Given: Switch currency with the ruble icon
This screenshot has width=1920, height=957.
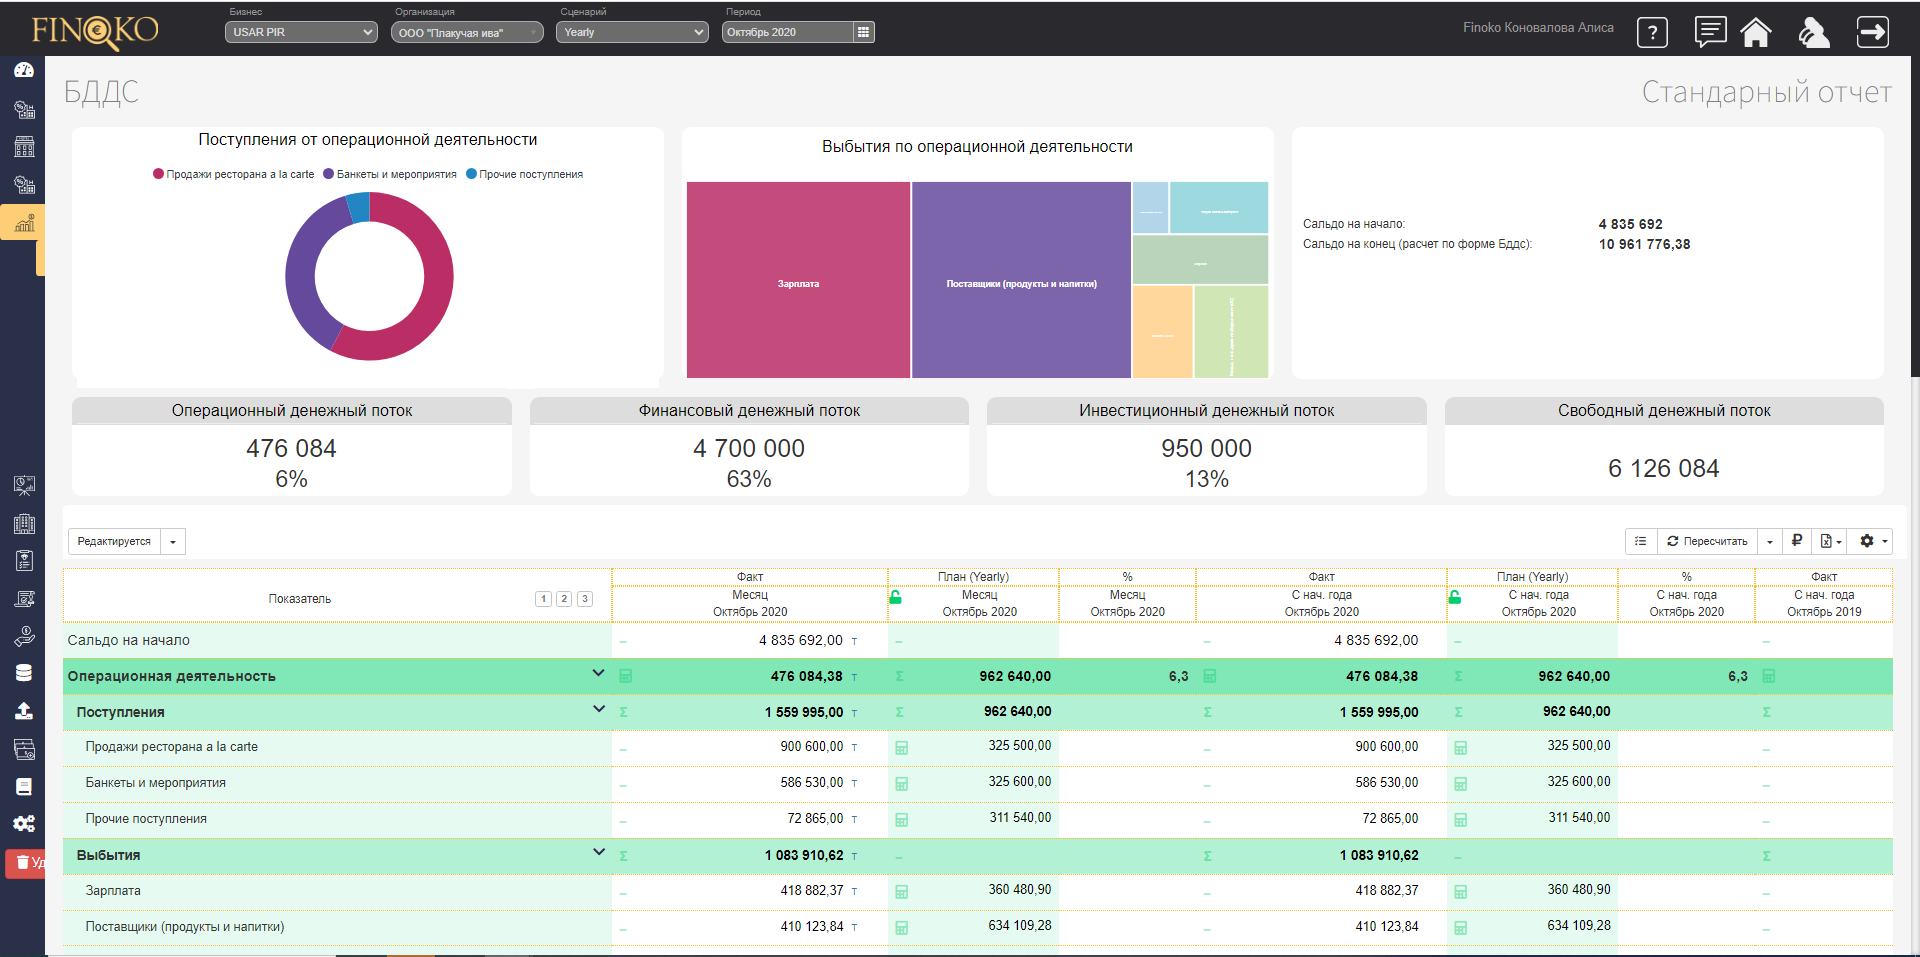Looking at the screenshot, I should (1797, 541).
